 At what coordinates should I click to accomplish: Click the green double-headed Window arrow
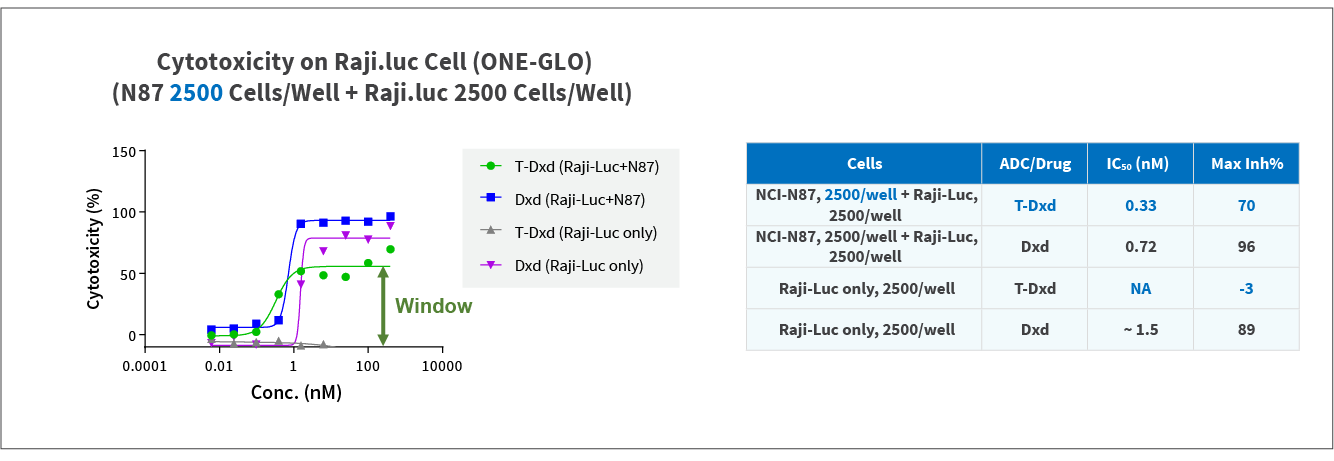(x=383, y=306)
